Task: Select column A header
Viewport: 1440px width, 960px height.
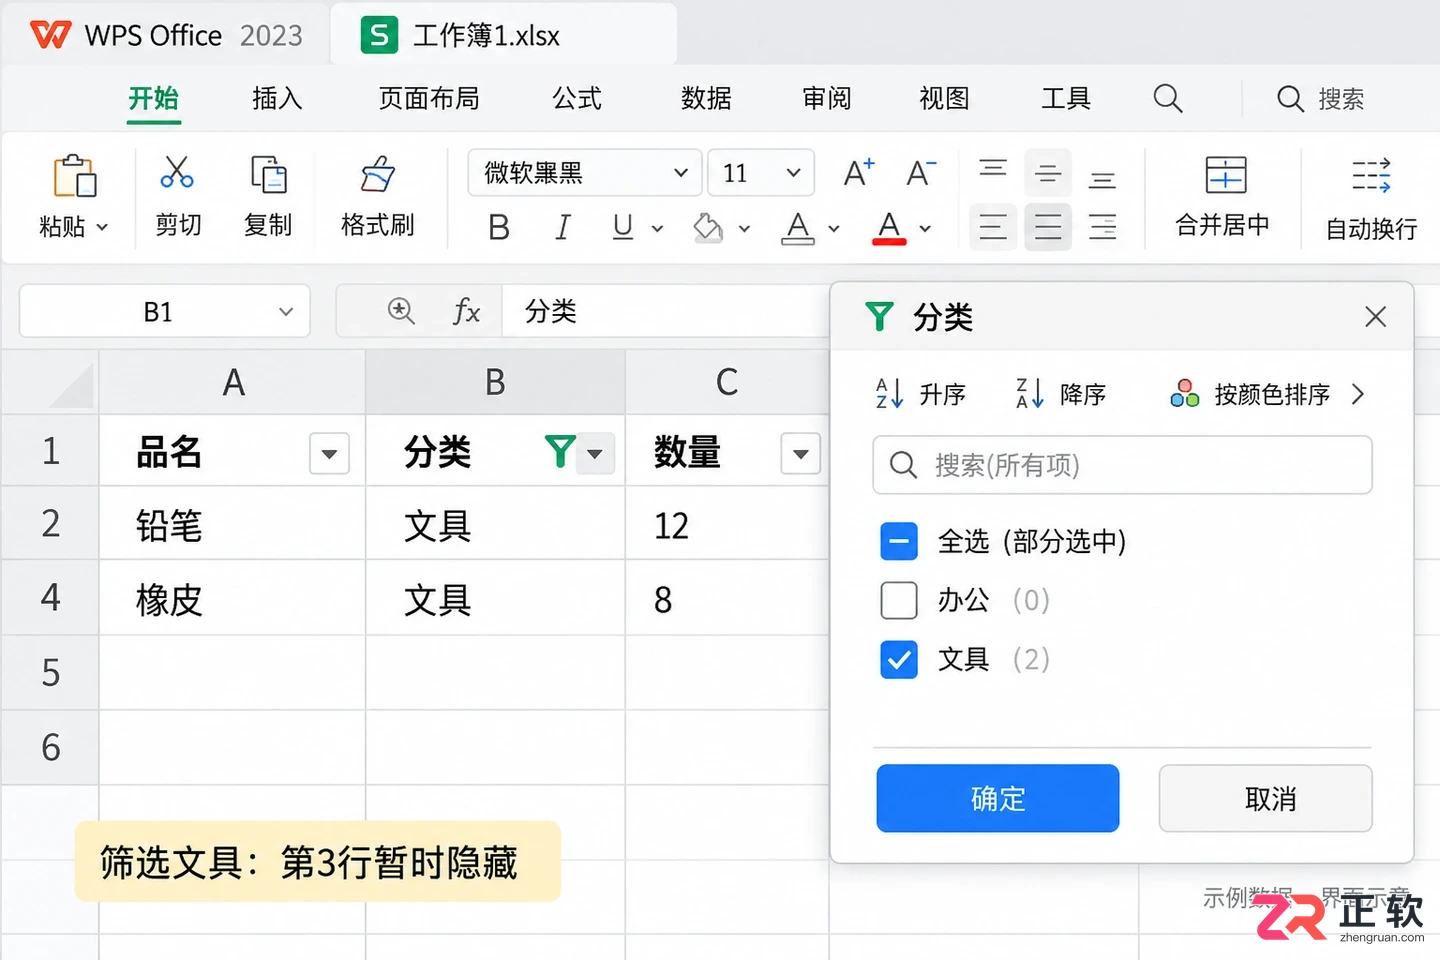Action: (x=233, y=382)
